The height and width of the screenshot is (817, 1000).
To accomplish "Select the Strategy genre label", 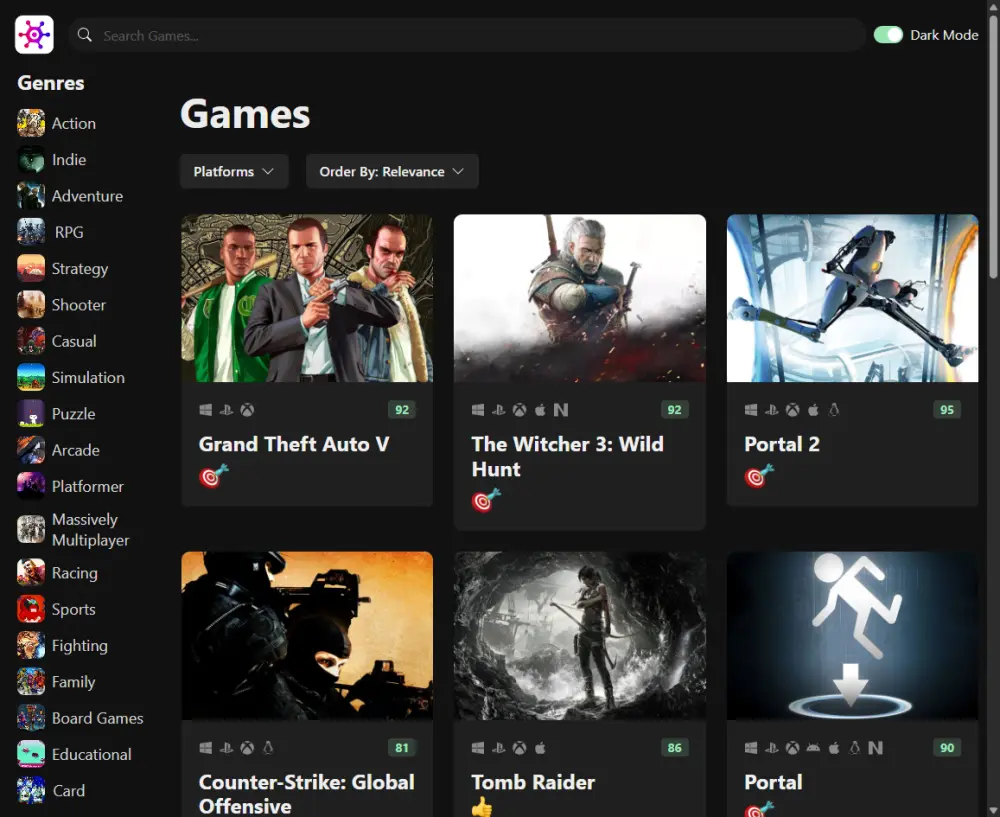I will [x=80, y=269].
